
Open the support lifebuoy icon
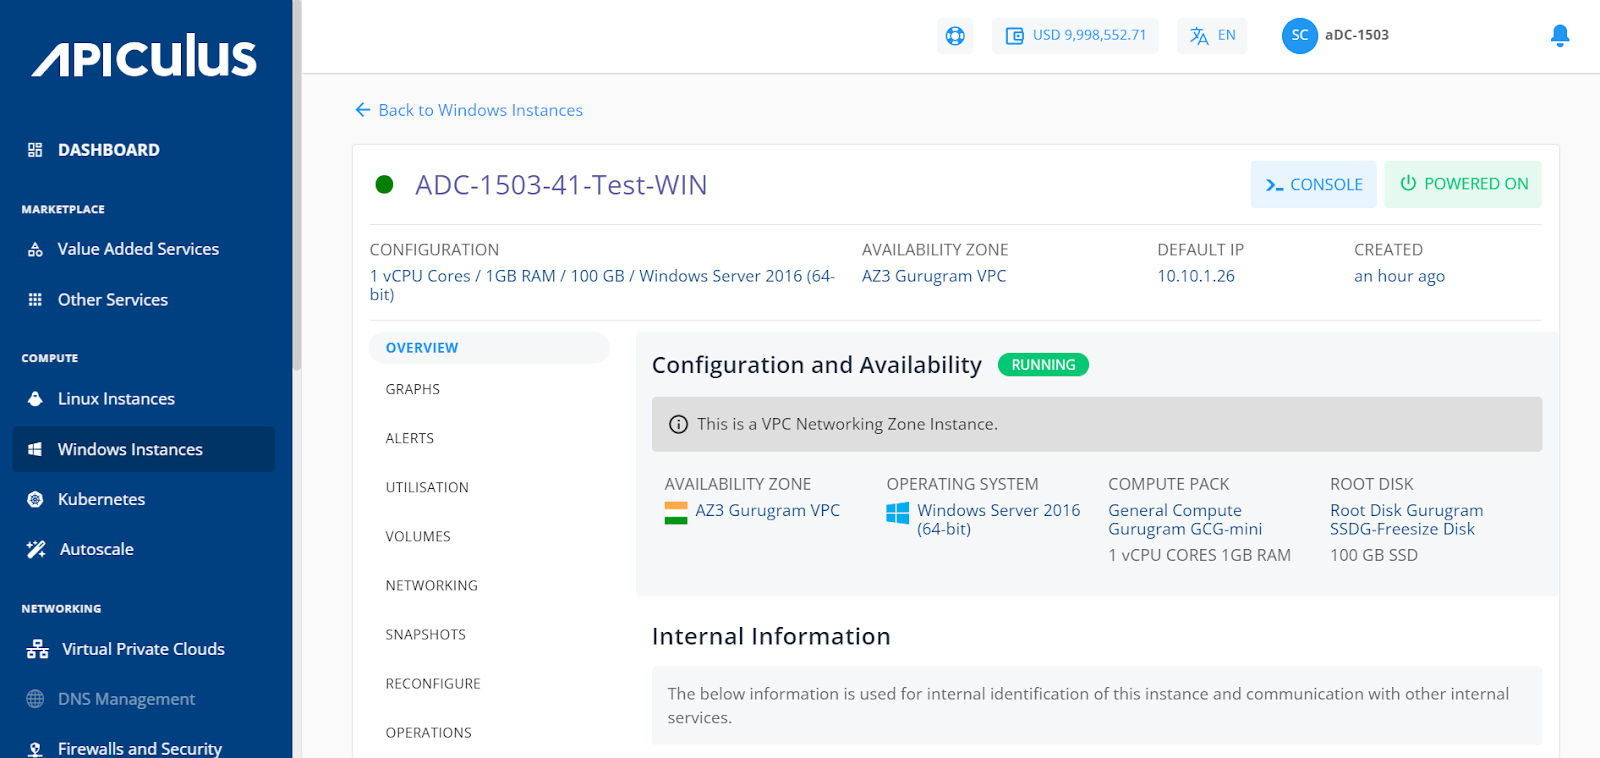click(x=955, y=36)
